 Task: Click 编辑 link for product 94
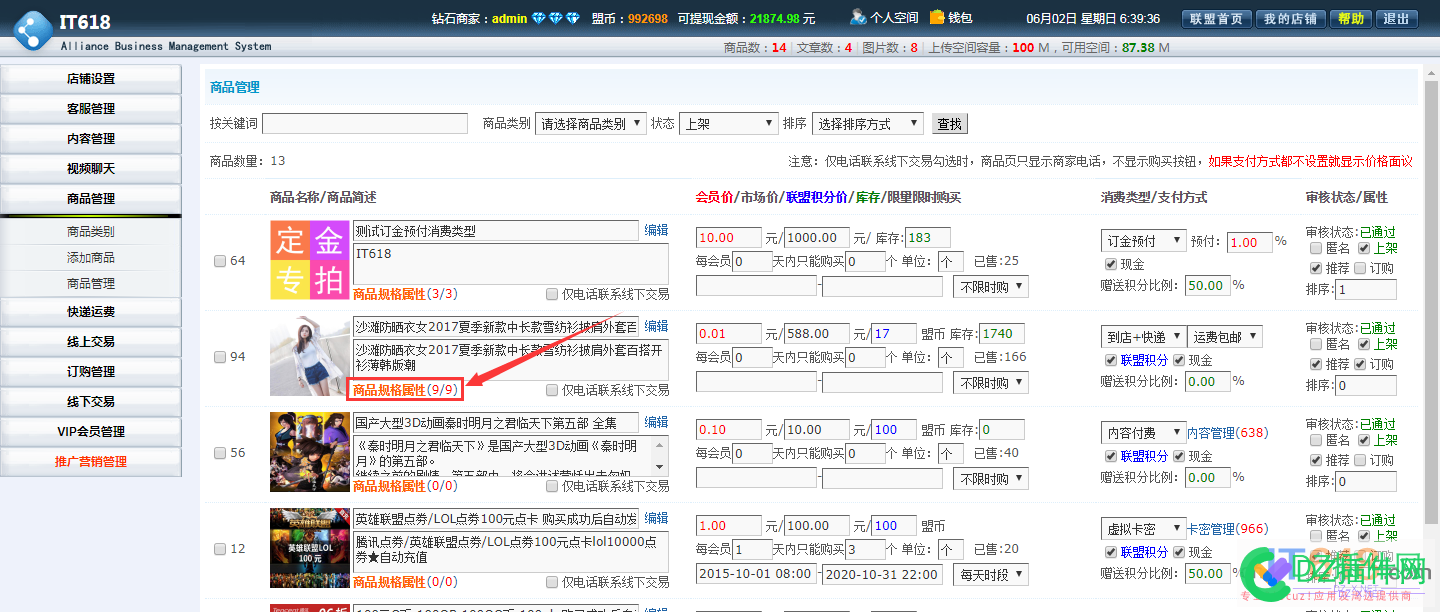point(656,326)
